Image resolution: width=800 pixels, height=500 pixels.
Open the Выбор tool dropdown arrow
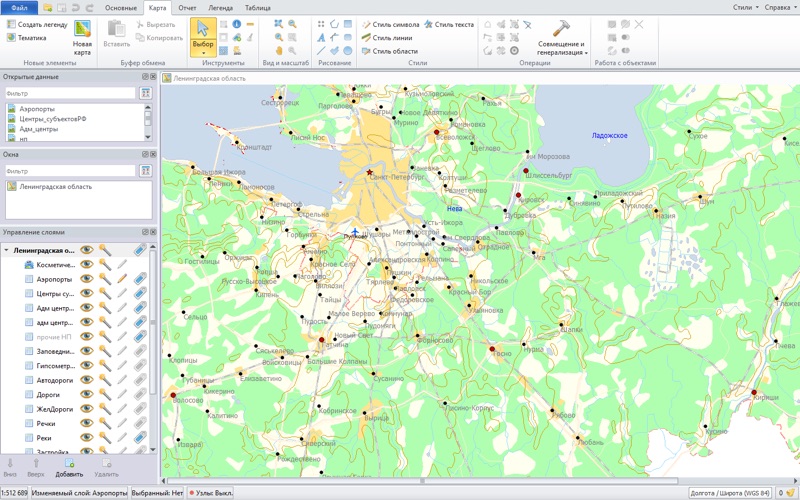(x=203, y=53)
